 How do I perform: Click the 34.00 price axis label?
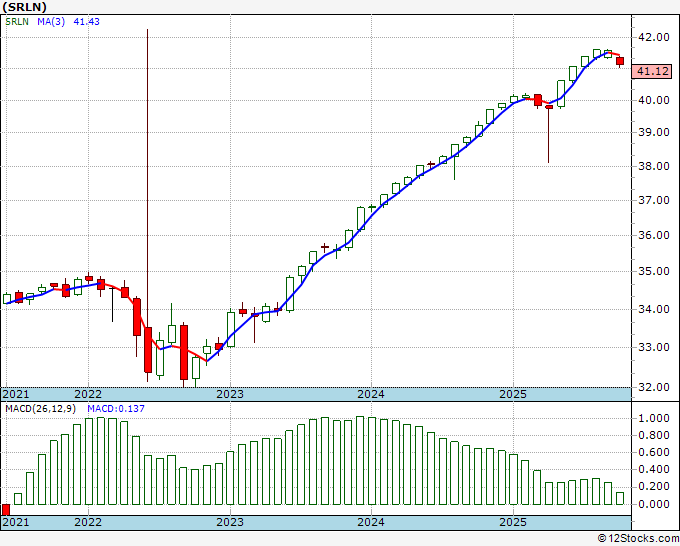(654, 309)
